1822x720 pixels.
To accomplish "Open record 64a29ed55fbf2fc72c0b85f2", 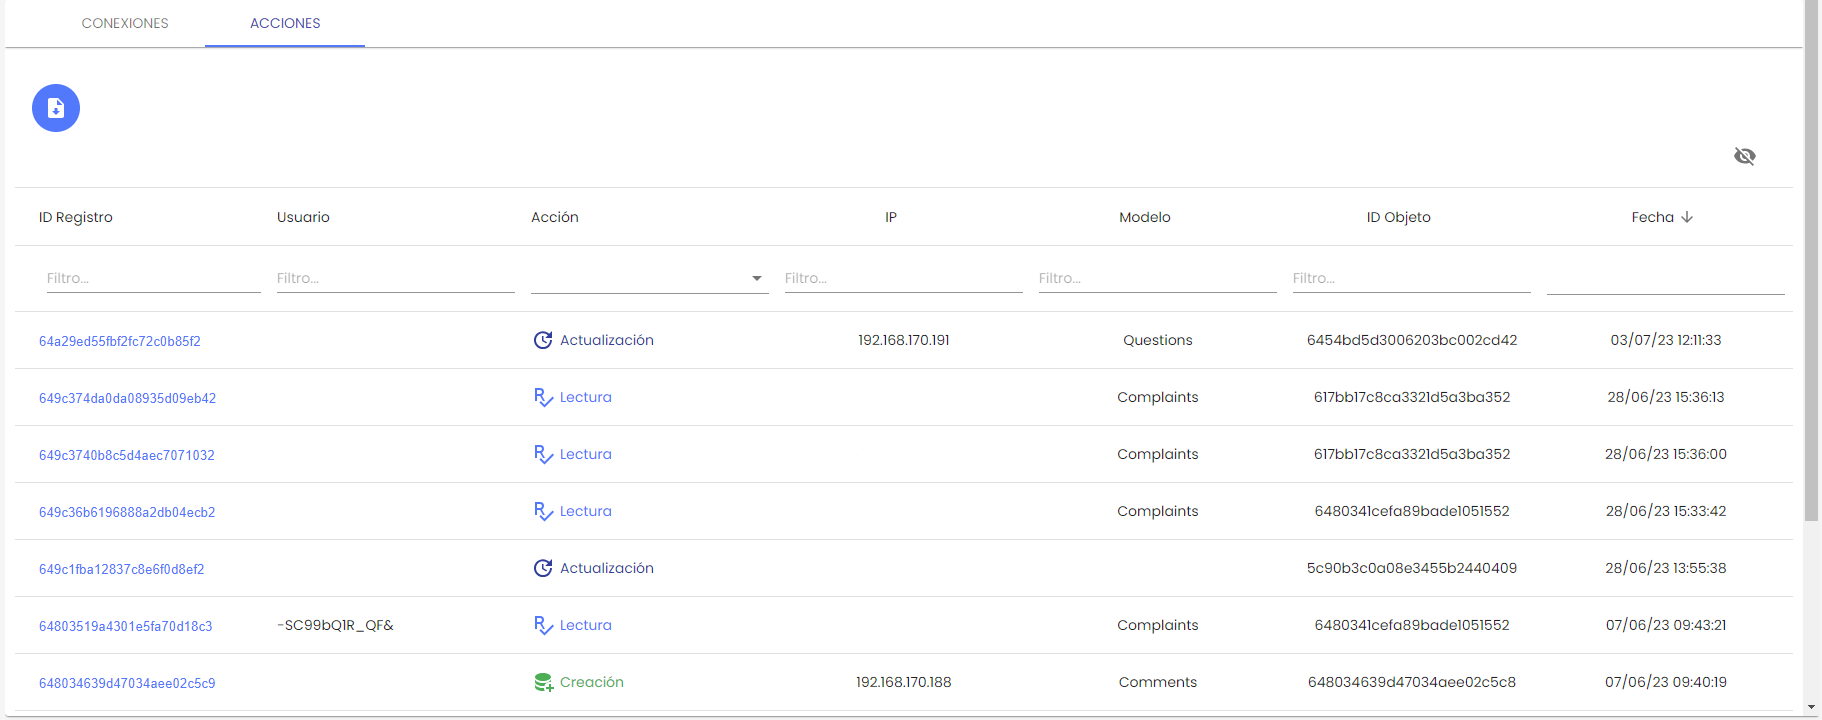I will (x=120, y=341).
